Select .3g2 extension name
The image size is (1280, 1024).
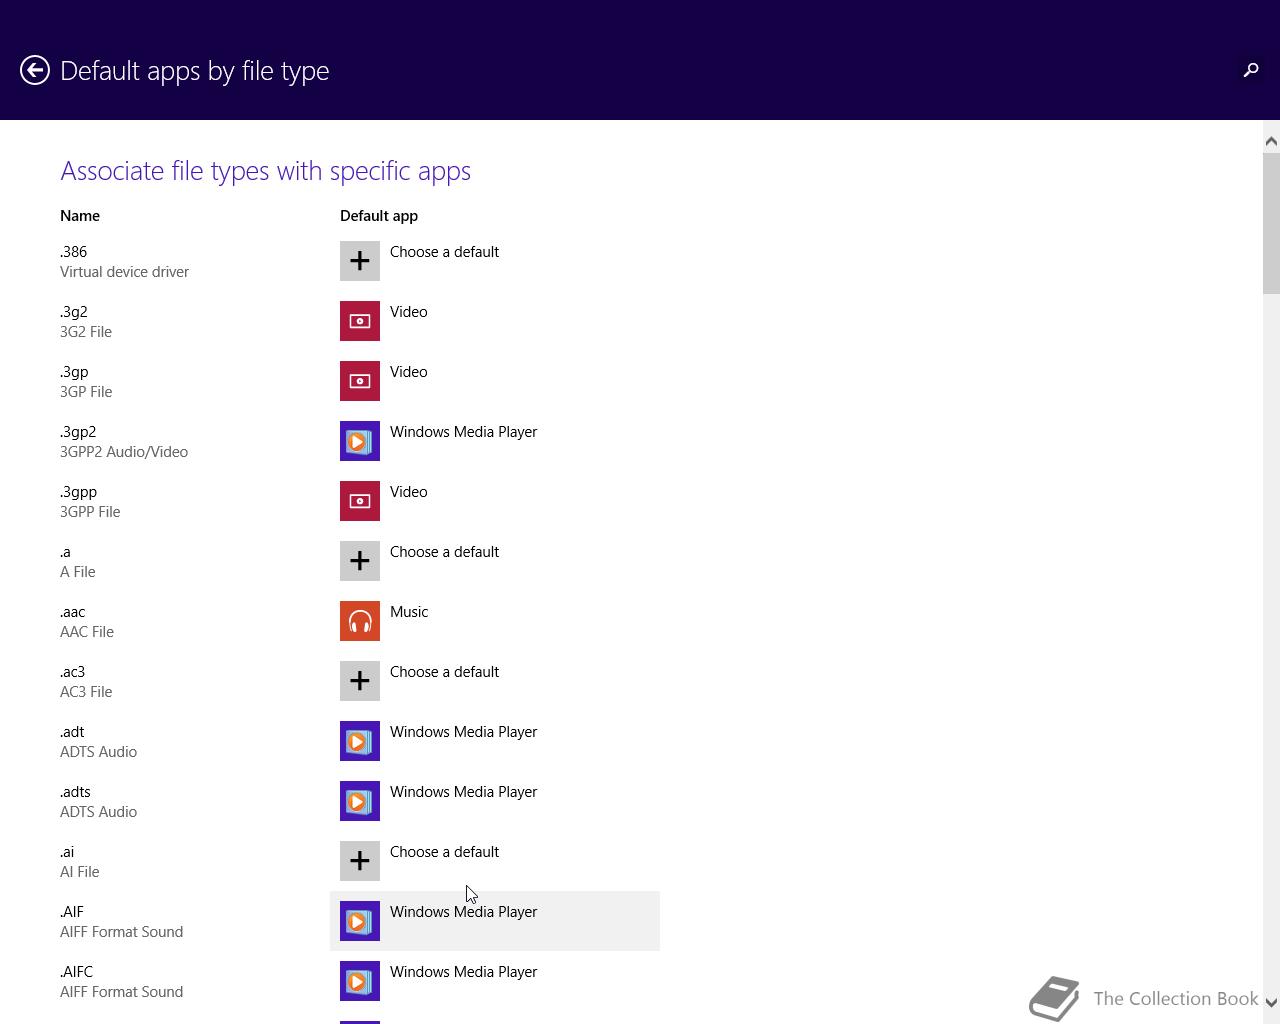point(74,312)
